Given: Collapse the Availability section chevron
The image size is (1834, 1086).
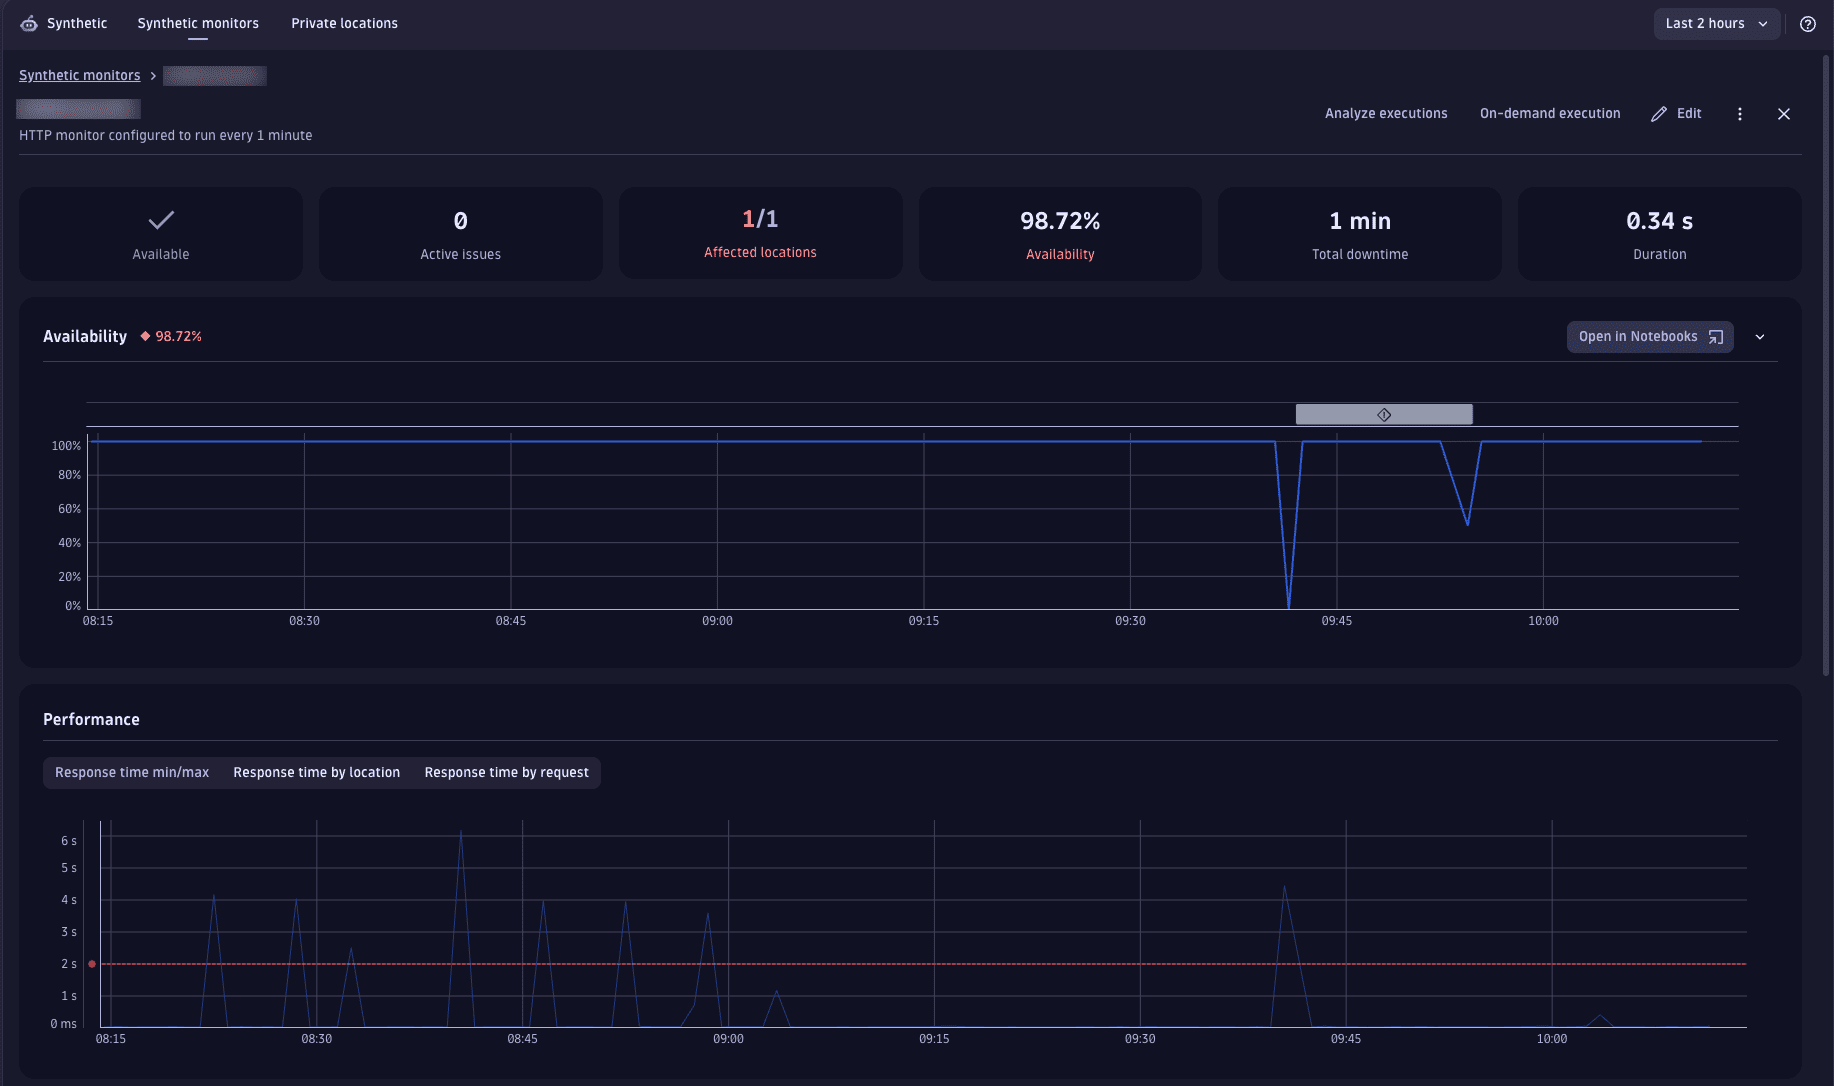Looking at the screenshot, I should 1760,337.
